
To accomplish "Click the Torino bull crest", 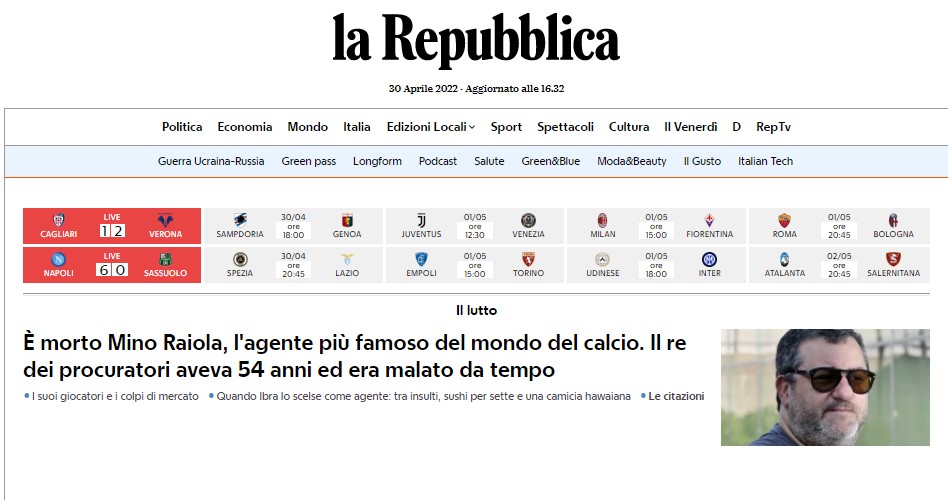I will coord(528,259).
